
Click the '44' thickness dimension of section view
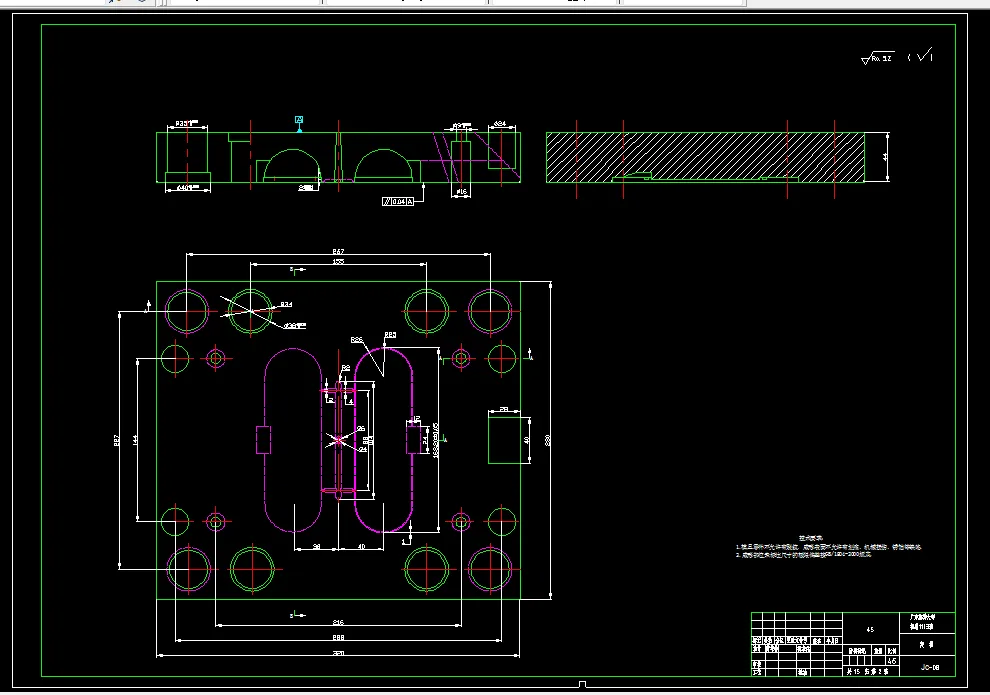click(x=885, y=157)
